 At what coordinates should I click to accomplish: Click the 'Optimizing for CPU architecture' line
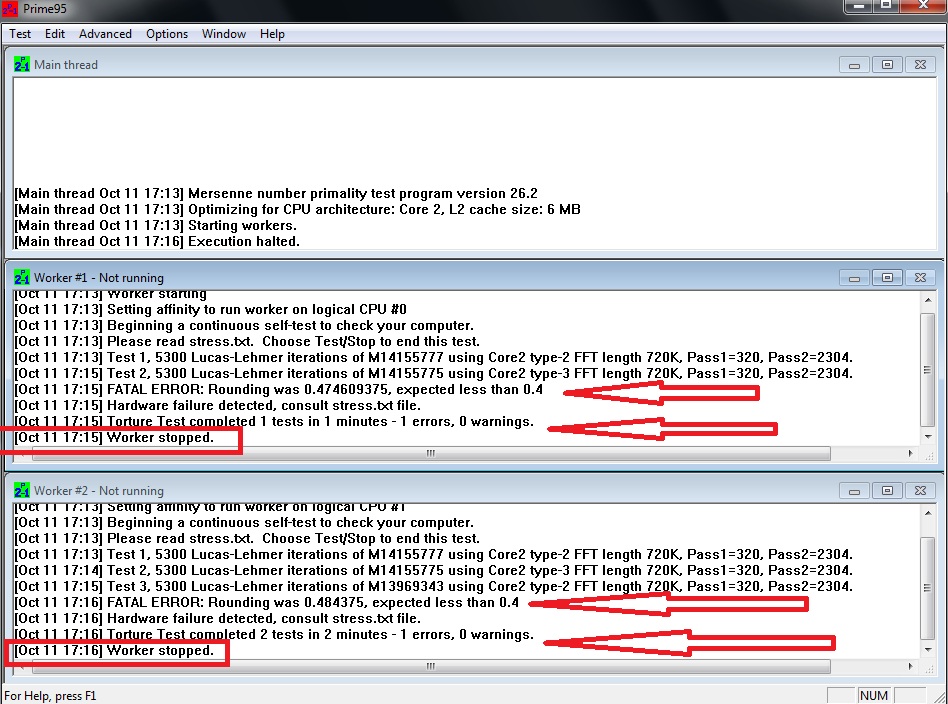297,209
